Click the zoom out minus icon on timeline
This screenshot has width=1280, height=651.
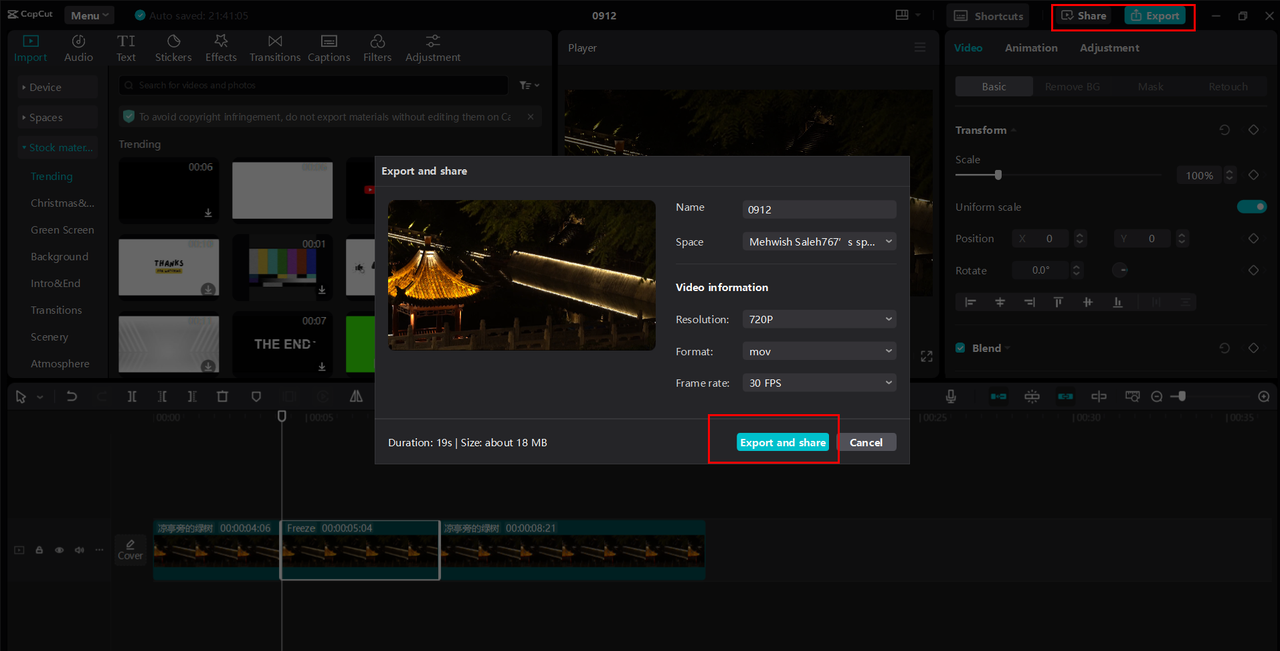[1157, 397]
